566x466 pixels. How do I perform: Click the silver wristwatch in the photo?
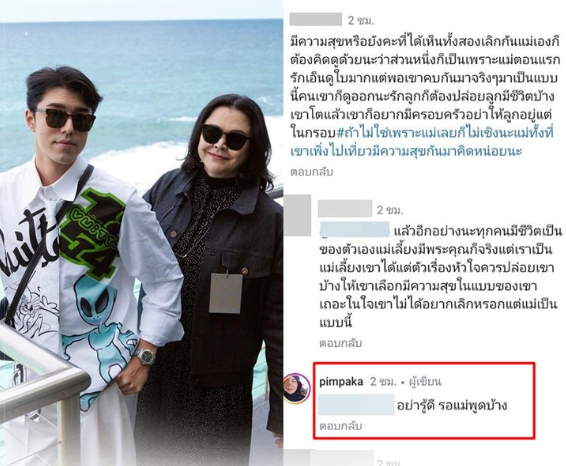click(145, 356)
